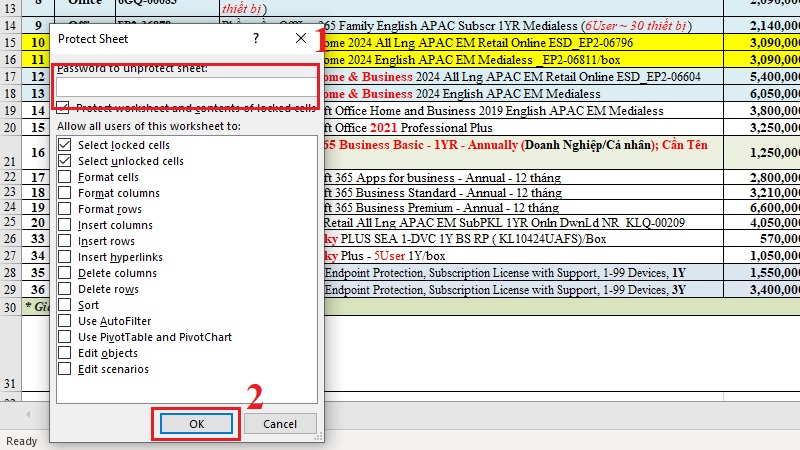Allow Delete rows for users
This screenshot has width=800, height=450.
point(64,289)
